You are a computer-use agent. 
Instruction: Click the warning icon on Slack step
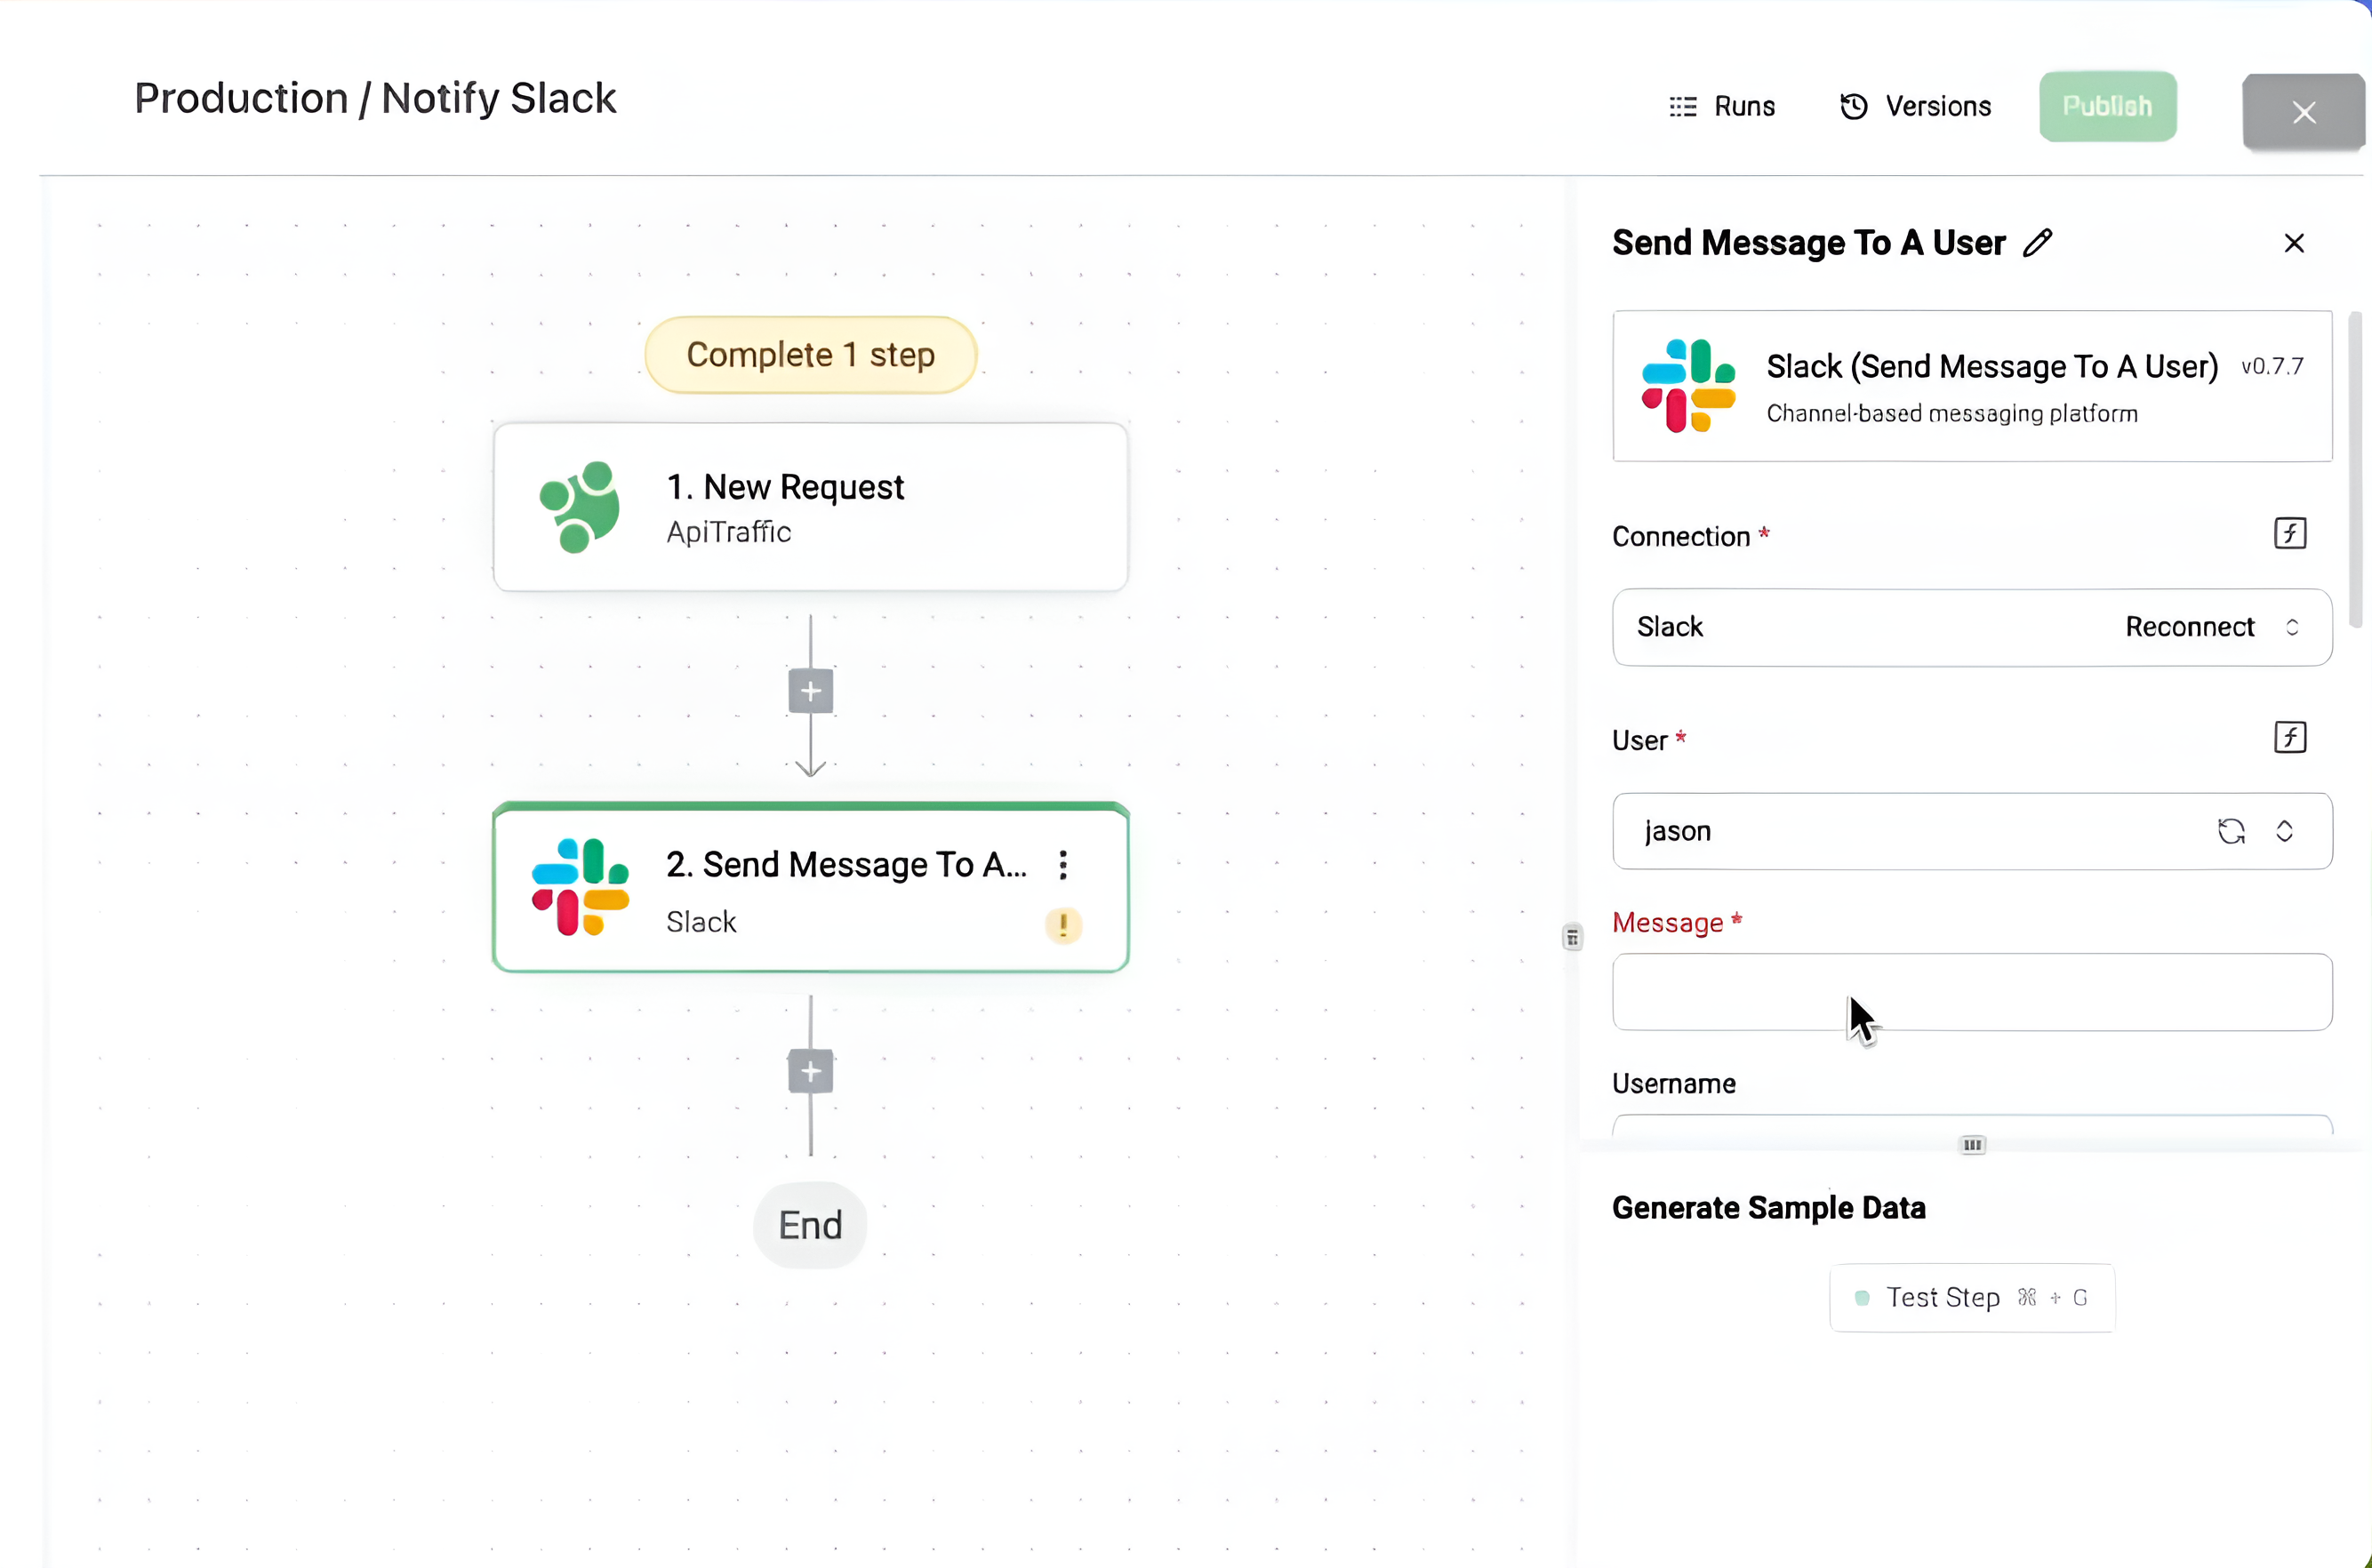point(1063,925)
